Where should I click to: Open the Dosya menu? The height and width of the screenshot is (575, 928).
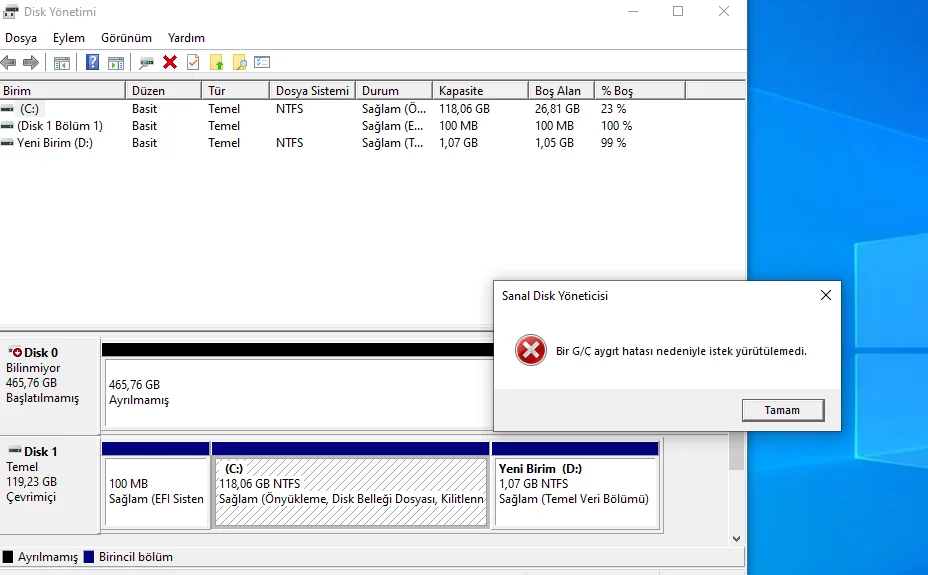point(21,38)
